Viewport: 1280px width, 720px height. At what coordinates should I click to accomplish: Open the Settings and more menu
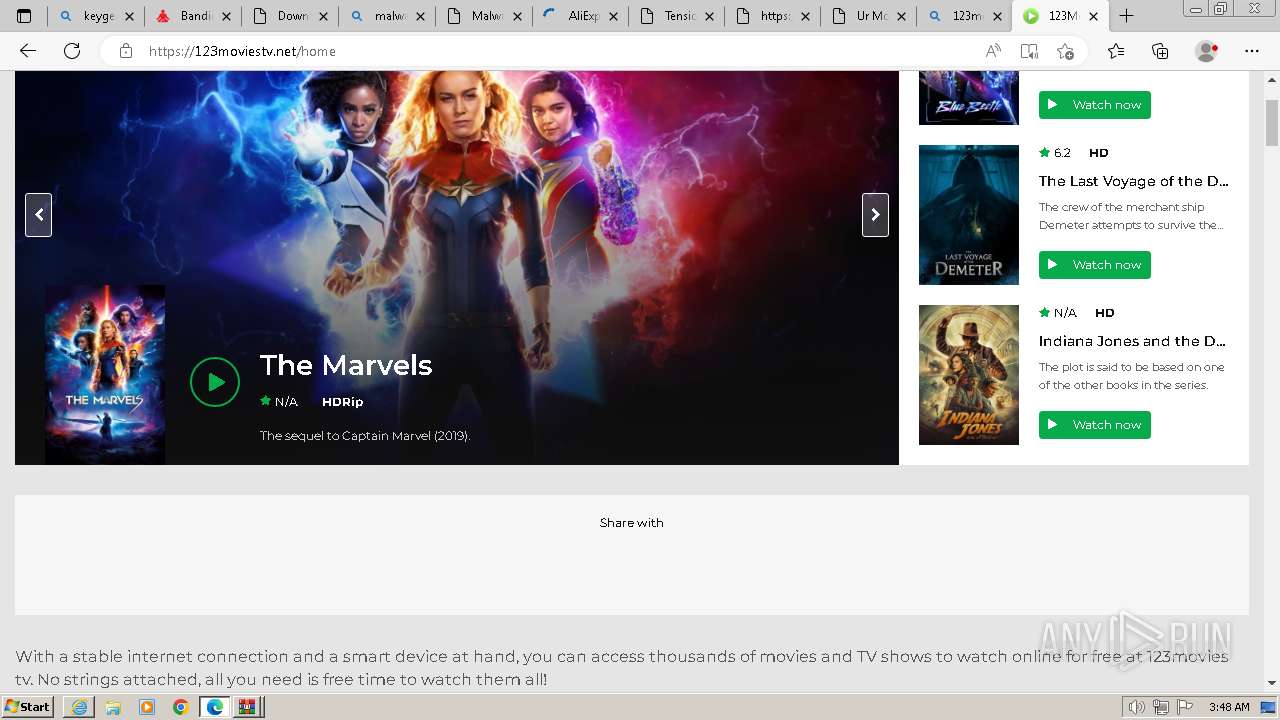1252,51
